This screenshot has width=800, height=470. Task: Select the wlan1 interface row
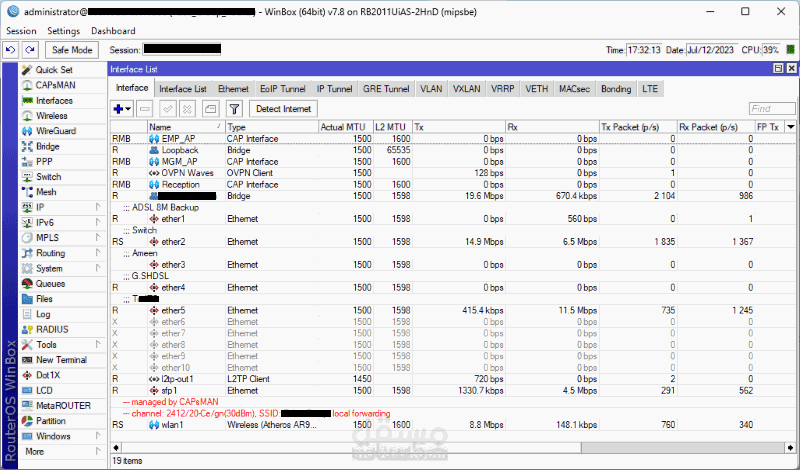pyautogui.click(x=453, y=425)
